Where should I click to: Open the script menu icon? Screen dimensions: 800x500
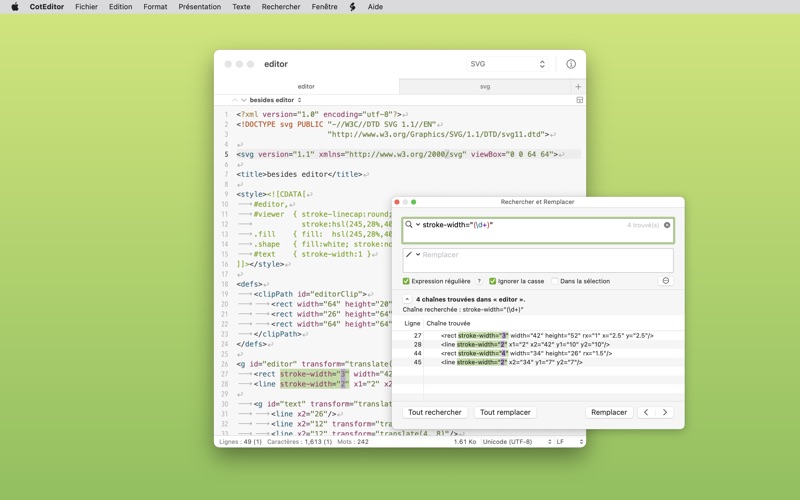coord(352,7)
